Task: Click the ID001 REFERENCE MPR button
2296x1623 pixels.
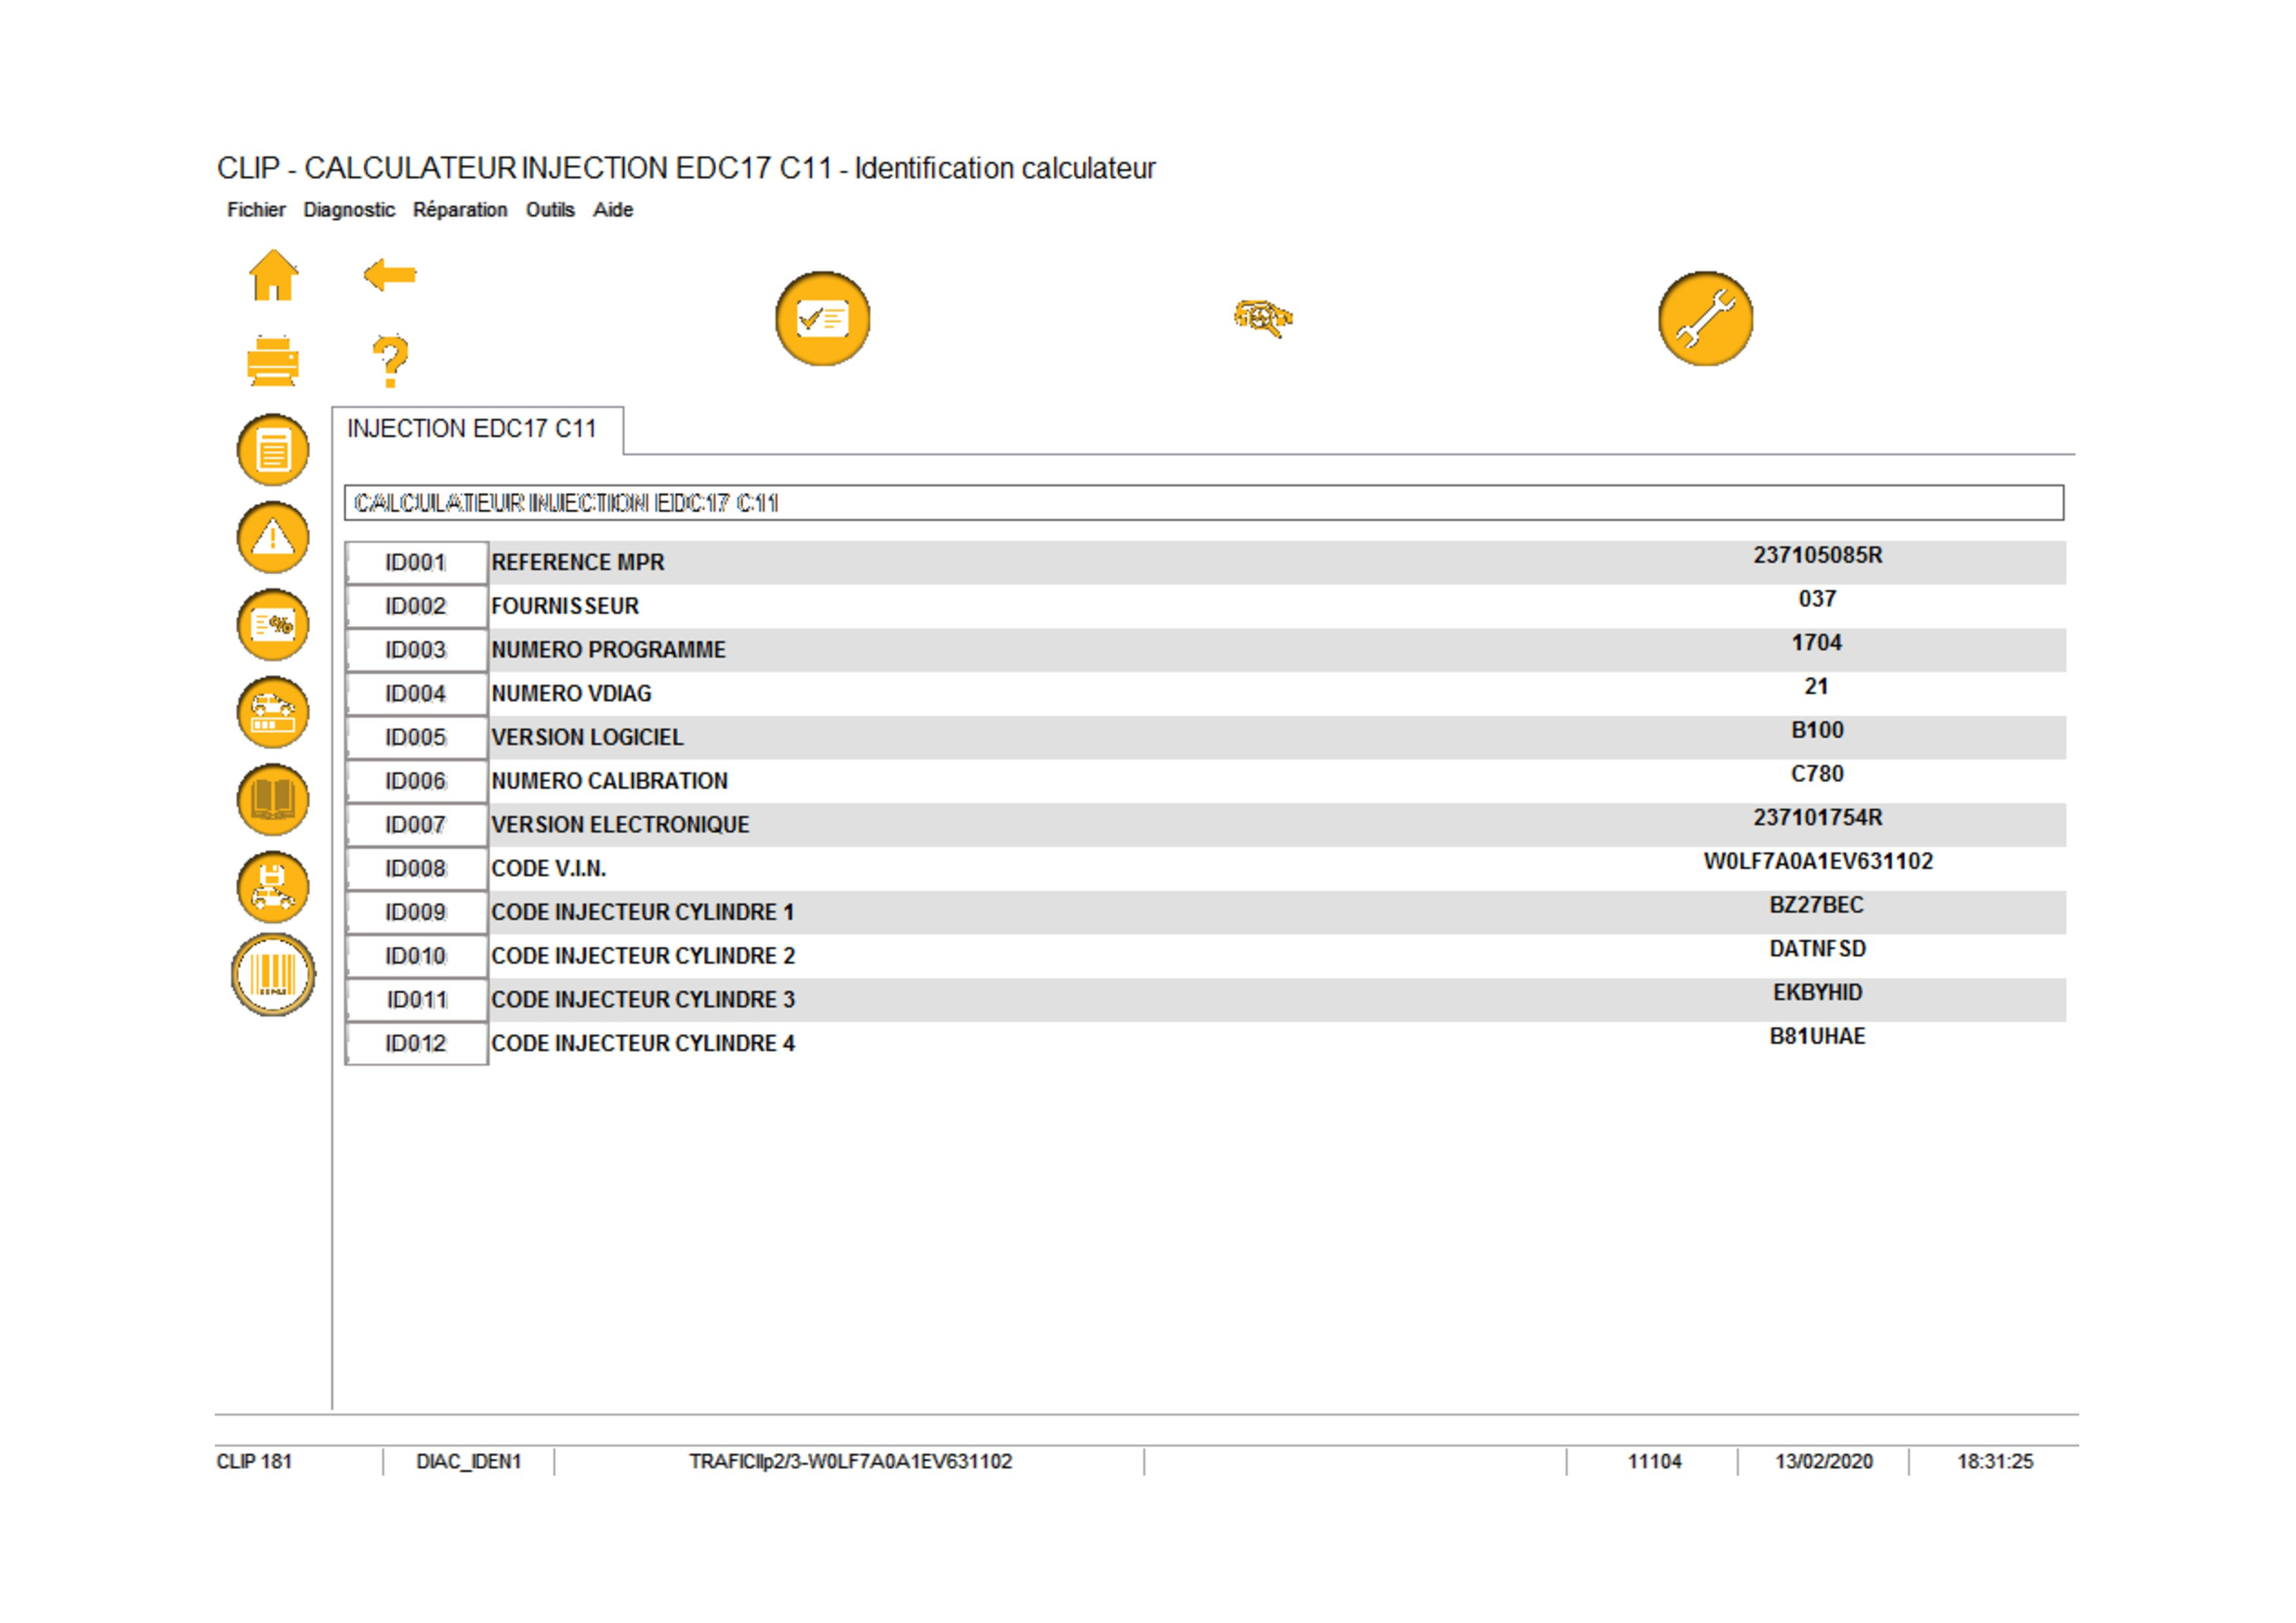Action: click(x=416, y=563)
